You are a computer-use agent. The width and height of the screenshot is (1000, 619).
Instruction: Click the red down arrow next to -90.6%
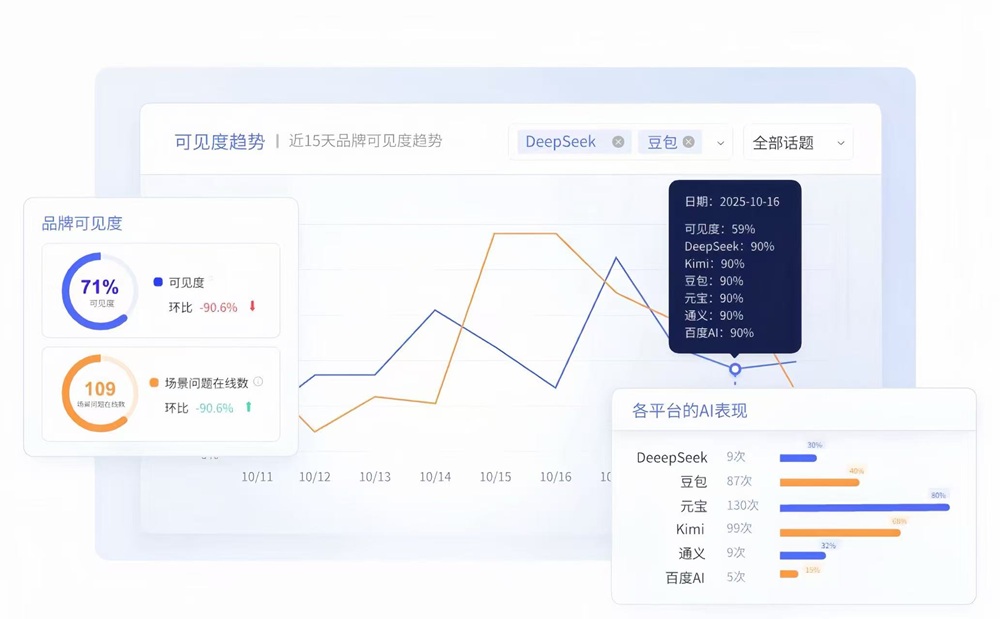[x=253, y=306]
